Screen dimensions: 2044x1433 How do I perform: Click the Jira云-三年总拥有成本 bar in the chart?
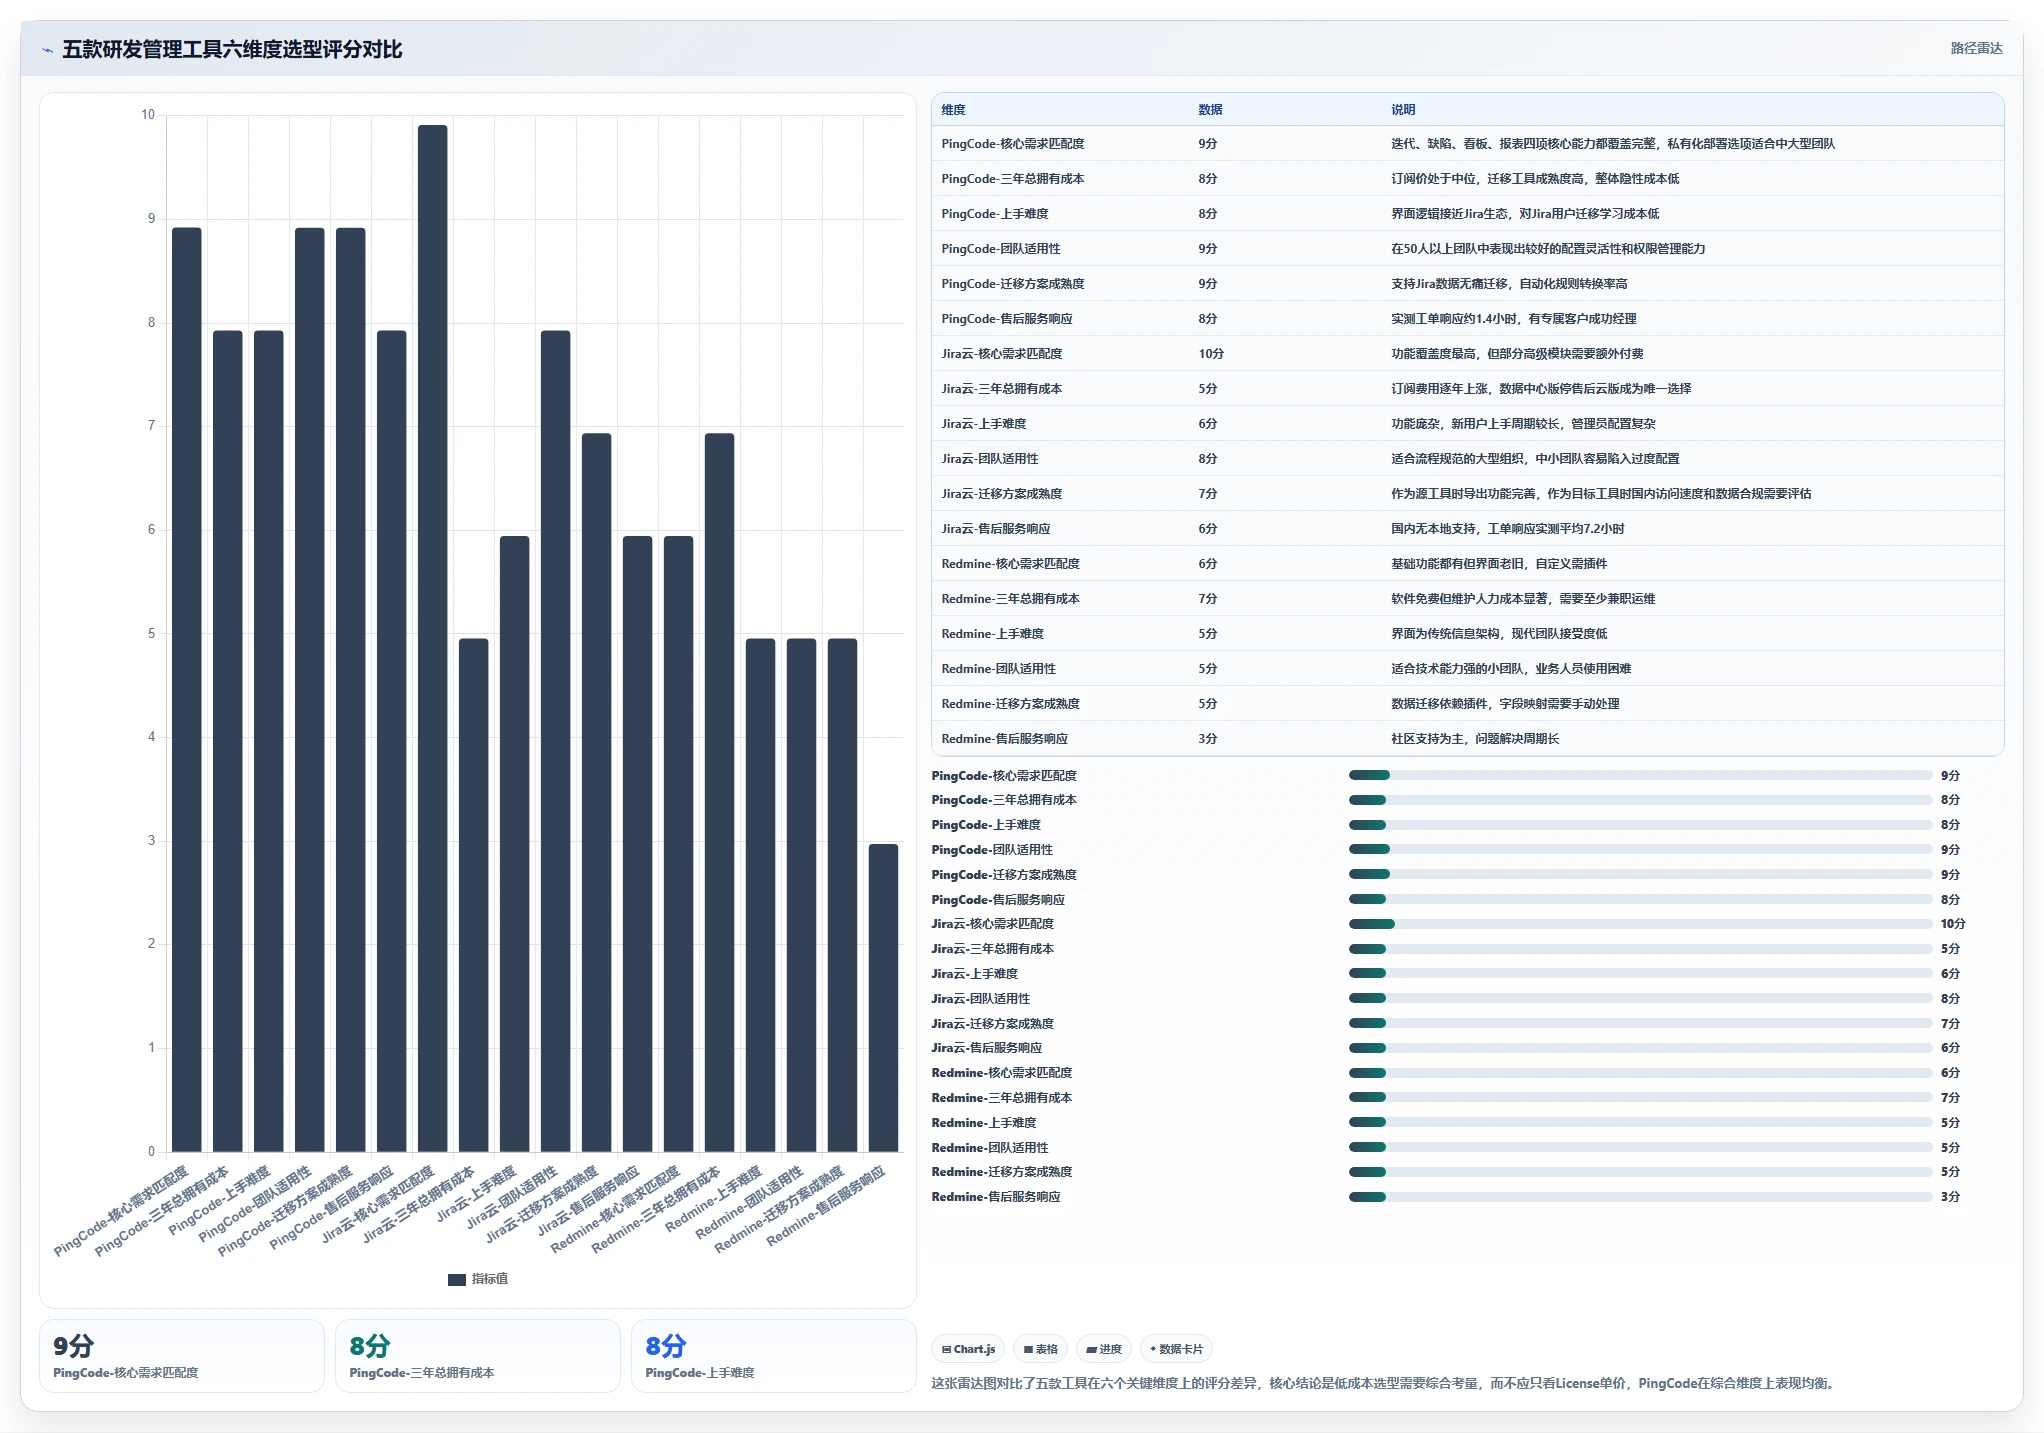[473, 895]
